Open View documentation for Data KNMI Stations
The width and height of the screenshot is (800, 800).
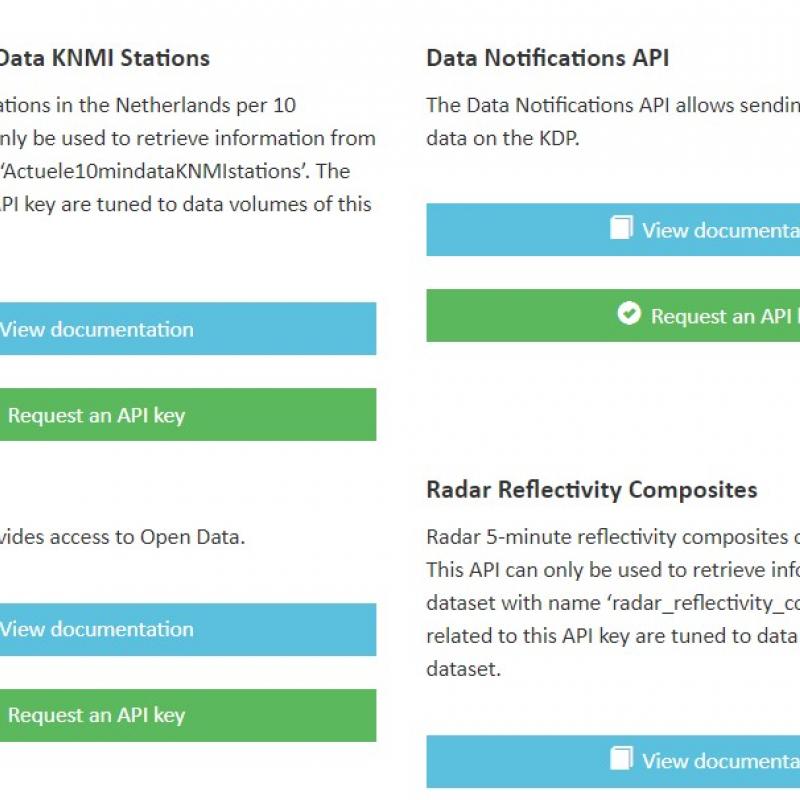[188, 329]
